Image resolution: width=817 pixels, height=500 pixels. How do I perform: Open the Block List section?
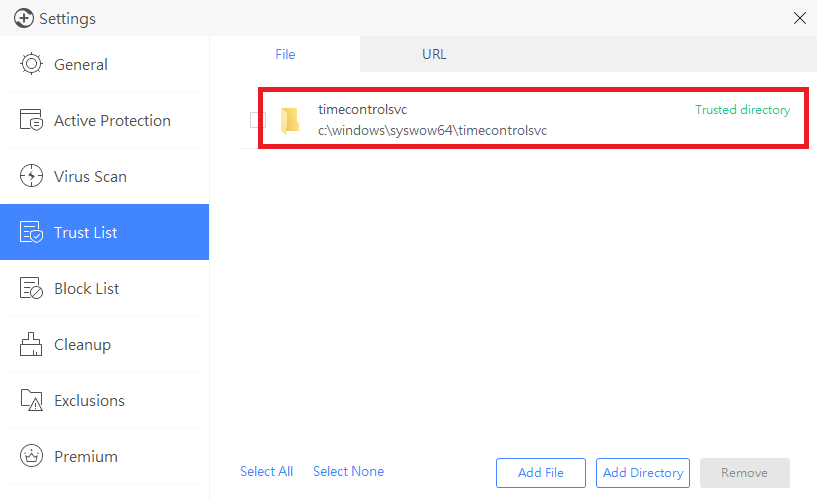pos(104,288)
